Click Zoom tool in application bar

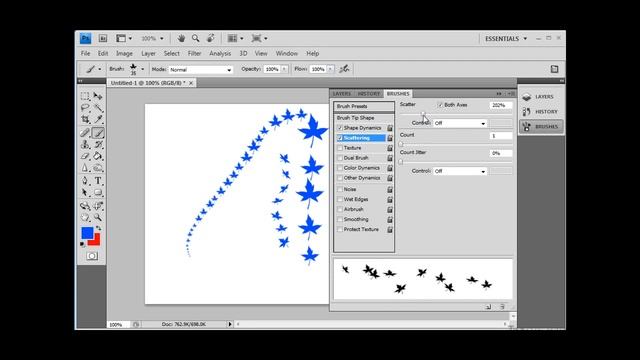click(x=196, y=38)
